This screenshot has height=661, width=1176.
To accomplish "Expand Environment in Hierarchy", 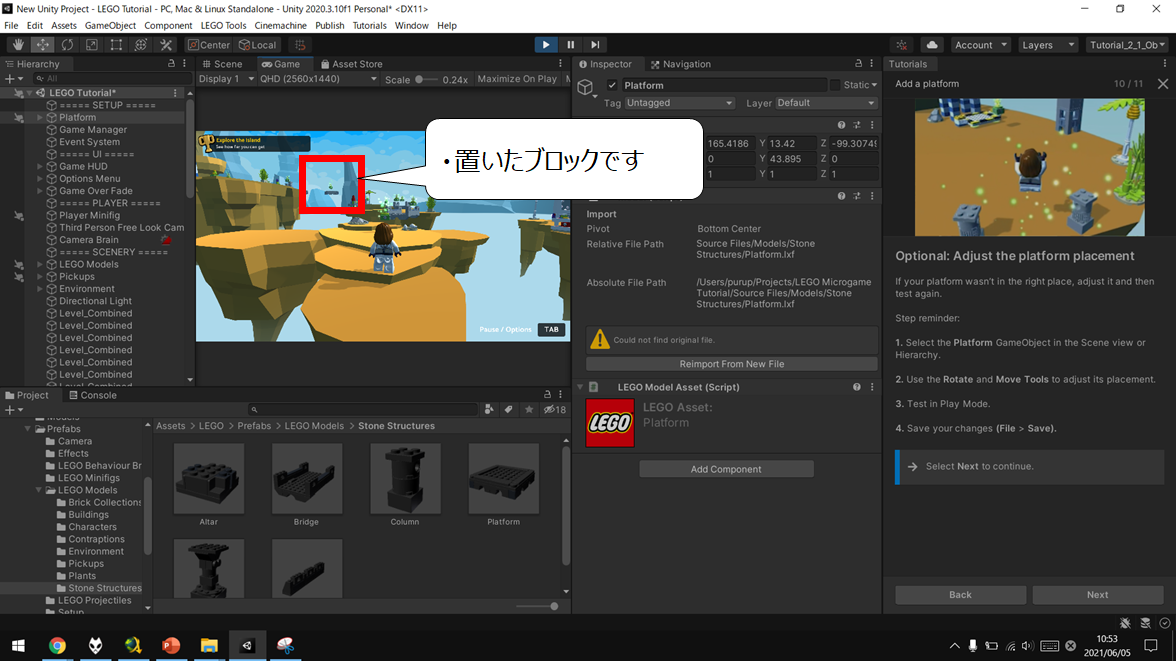I will (40, 289).
